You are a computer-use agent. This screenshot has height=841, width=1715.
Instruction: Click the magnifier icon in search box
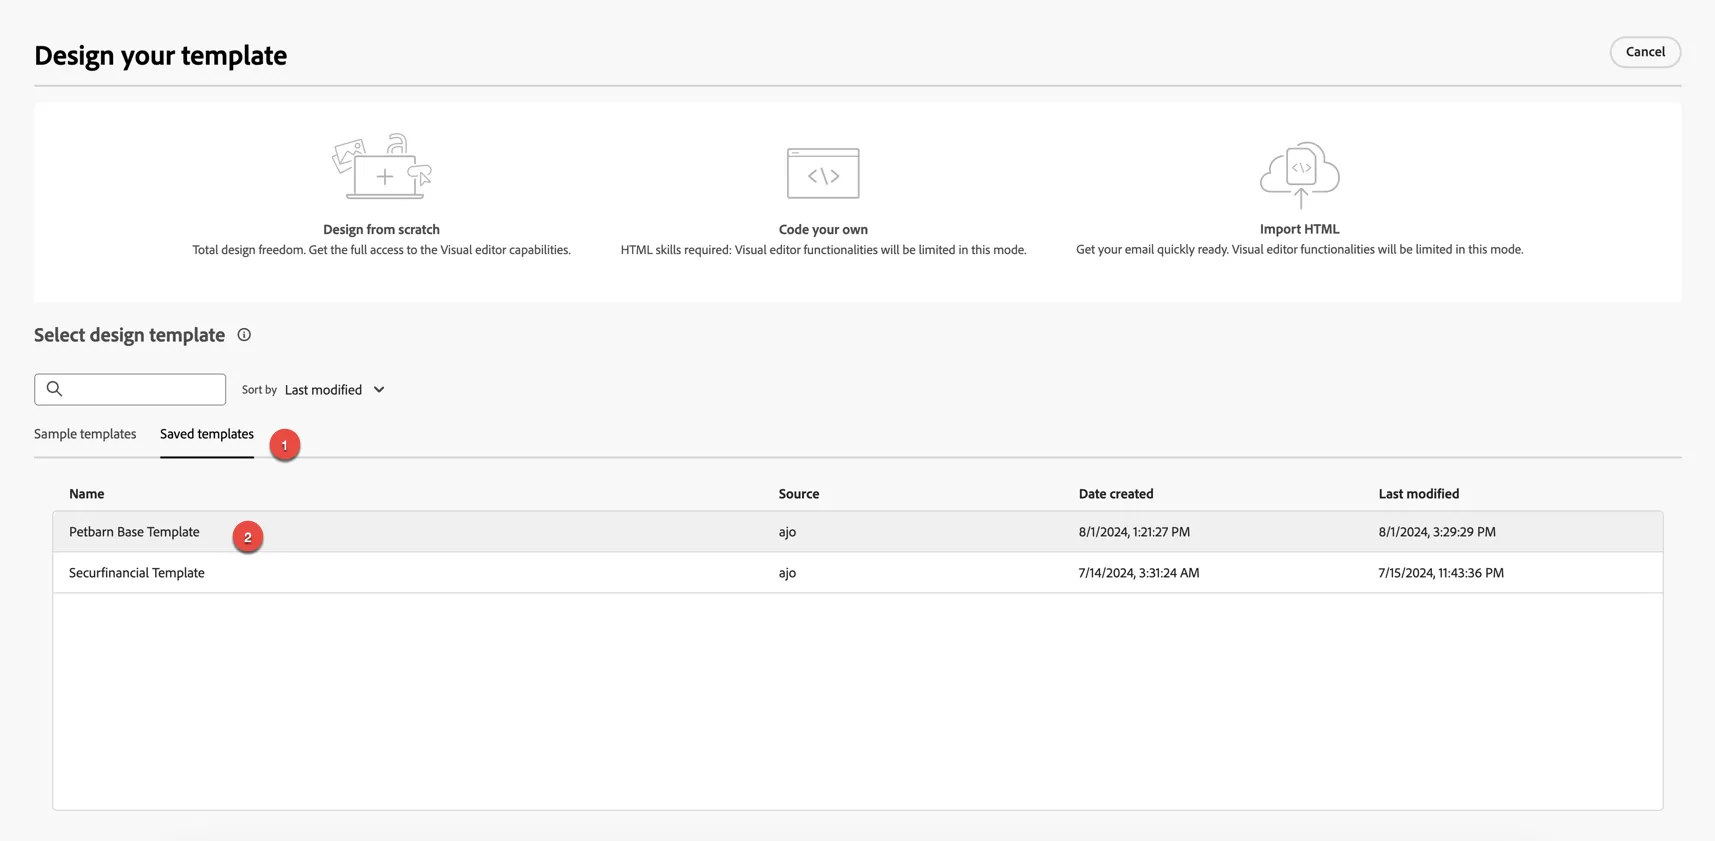pyautogui.click(x=55, y=389)
